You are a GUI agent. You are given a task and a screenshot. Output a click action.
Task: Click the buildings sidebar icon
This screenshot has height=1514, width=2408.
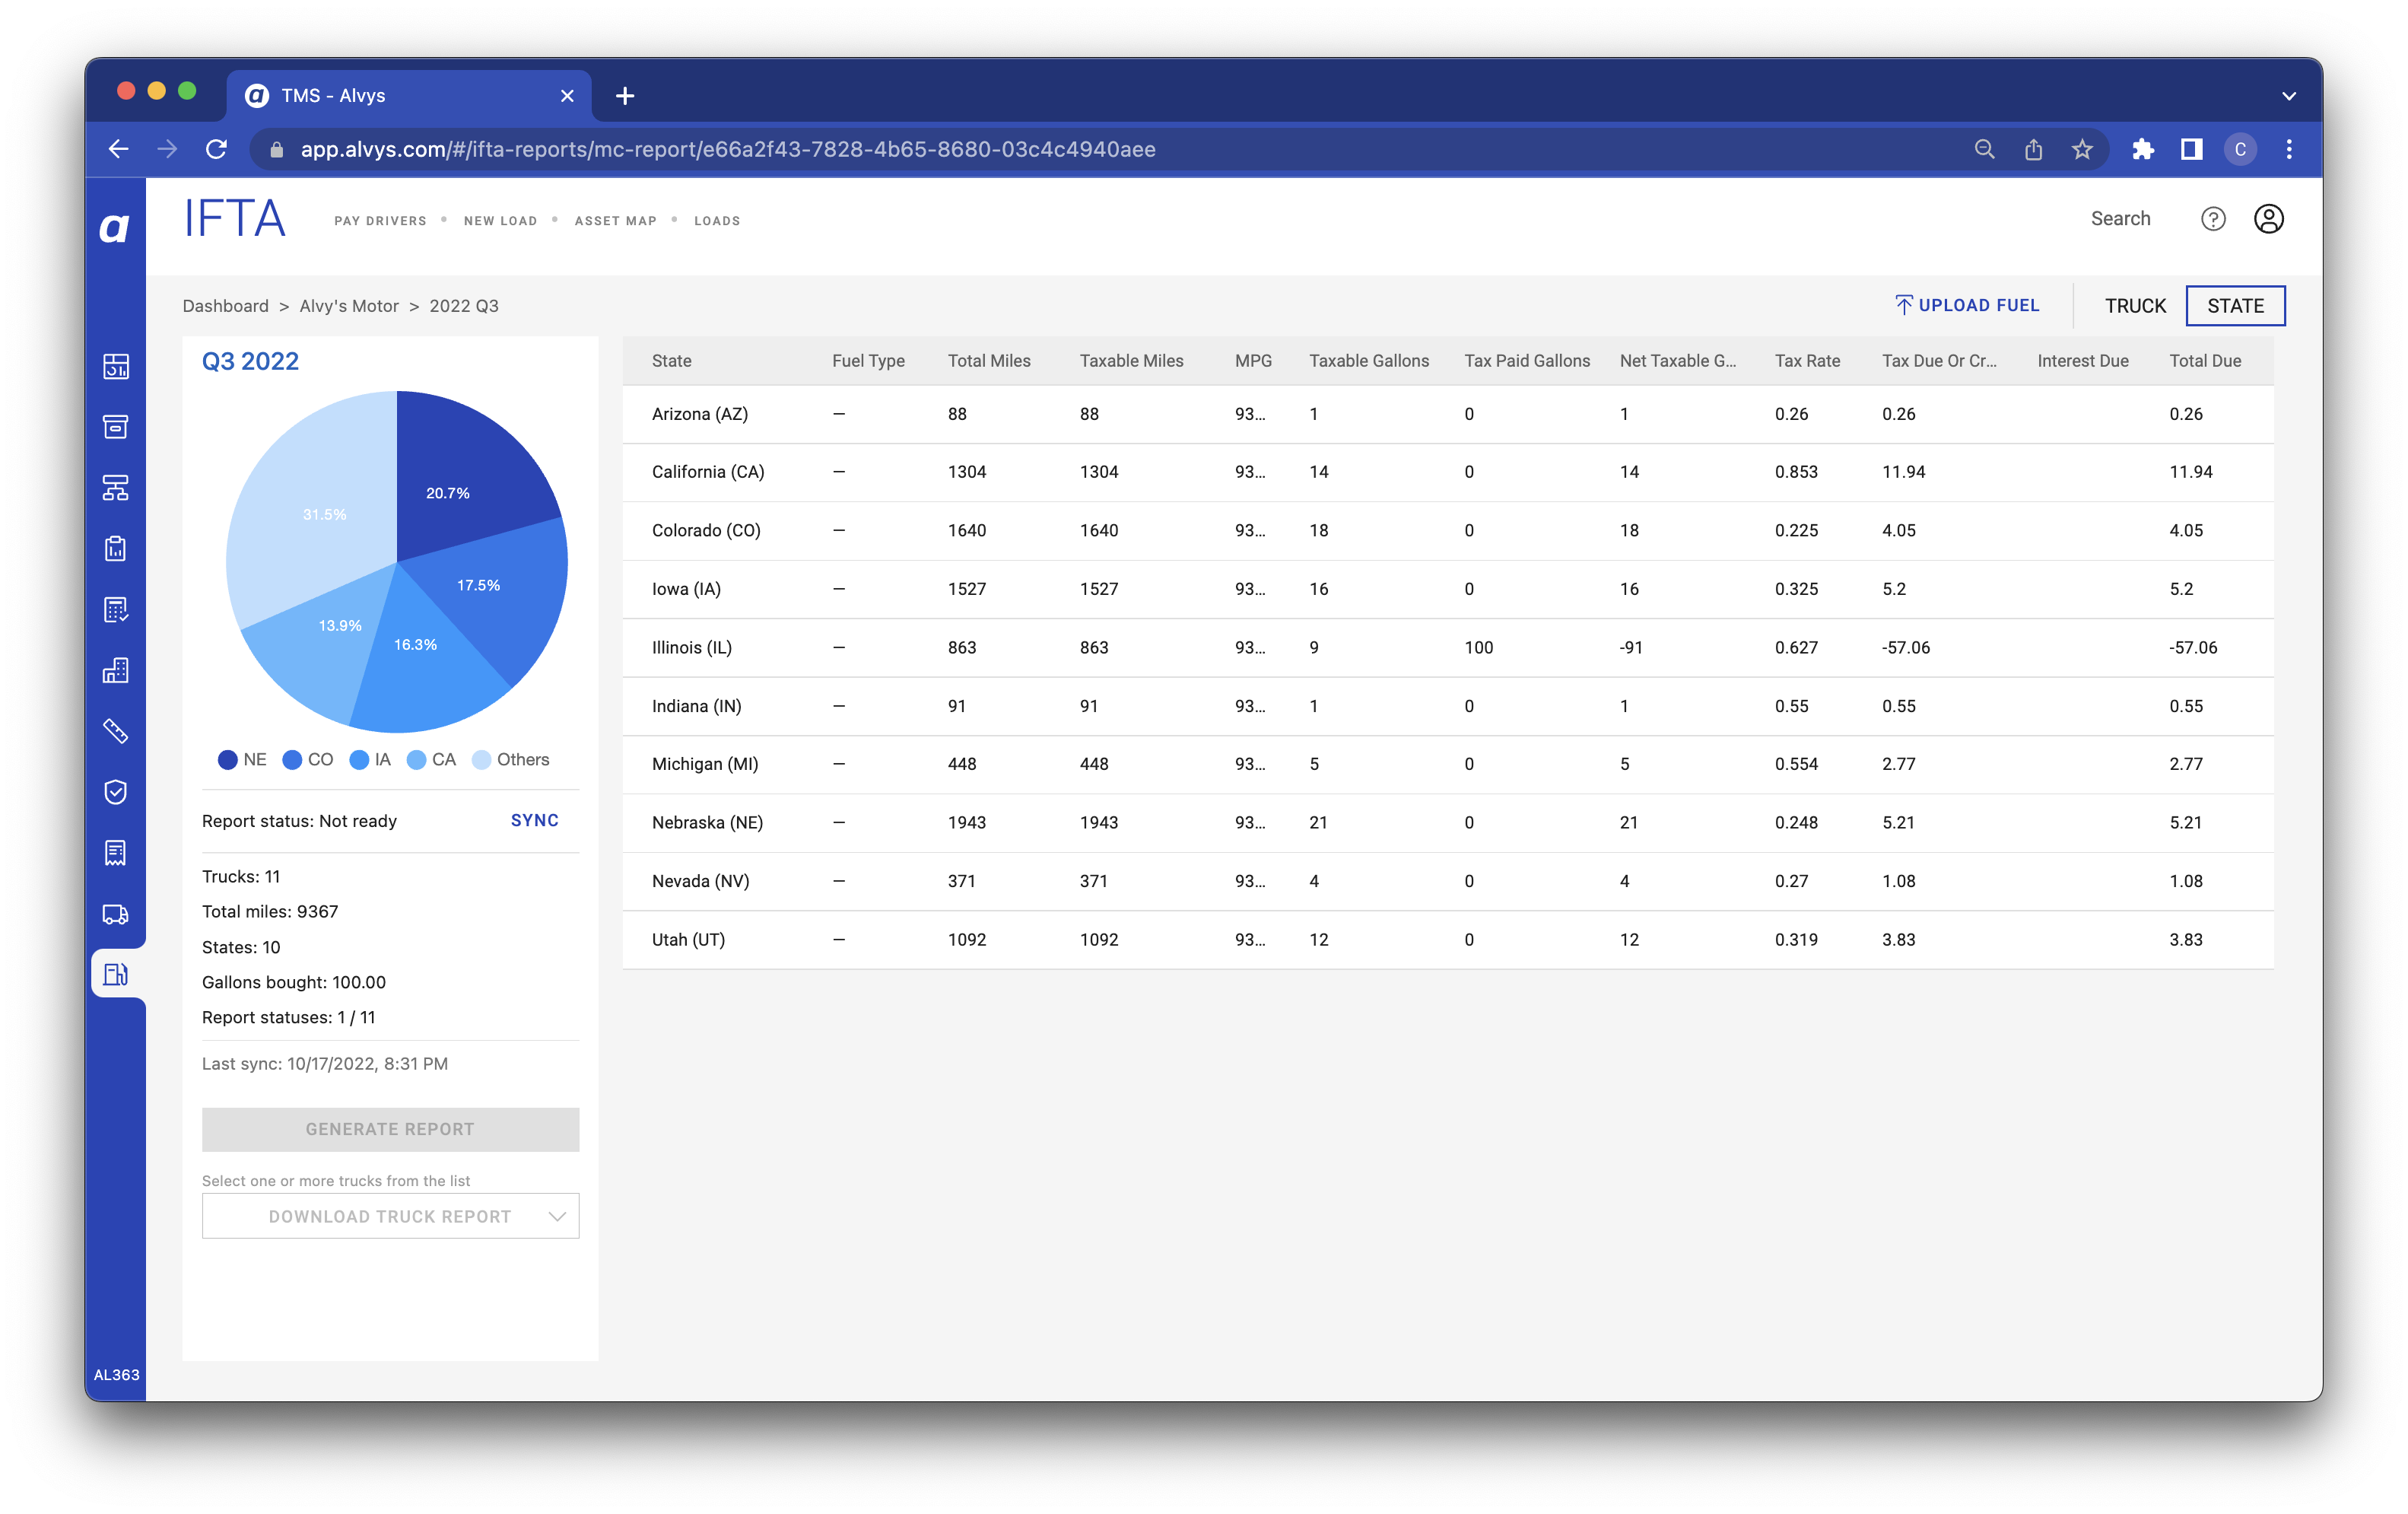(x=116, y=670)
